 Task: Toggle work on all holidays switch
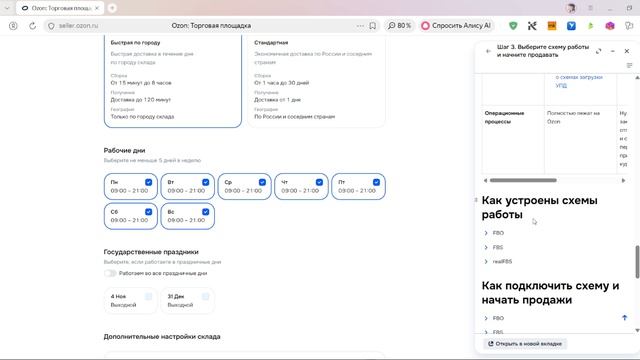point(110,273)
